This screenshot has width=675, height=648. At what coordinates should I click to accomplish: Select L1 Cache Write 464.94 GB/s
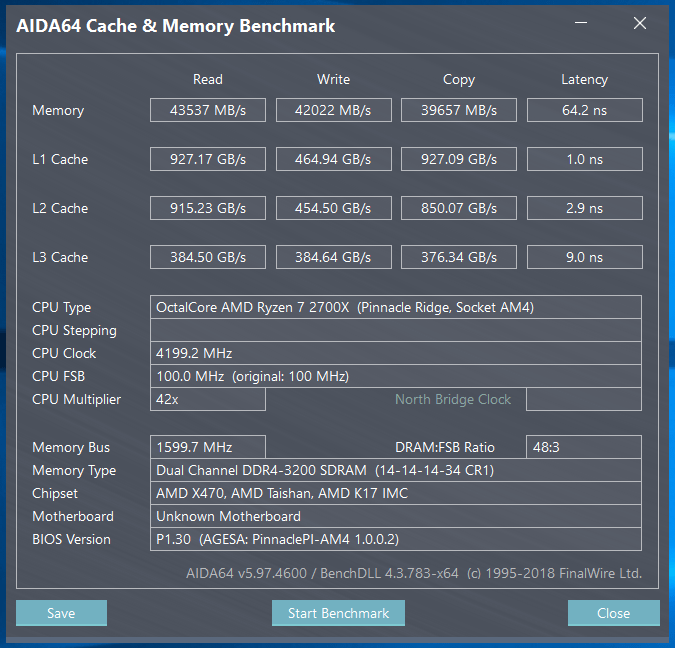pyautogui.click(x=334, y=159)
